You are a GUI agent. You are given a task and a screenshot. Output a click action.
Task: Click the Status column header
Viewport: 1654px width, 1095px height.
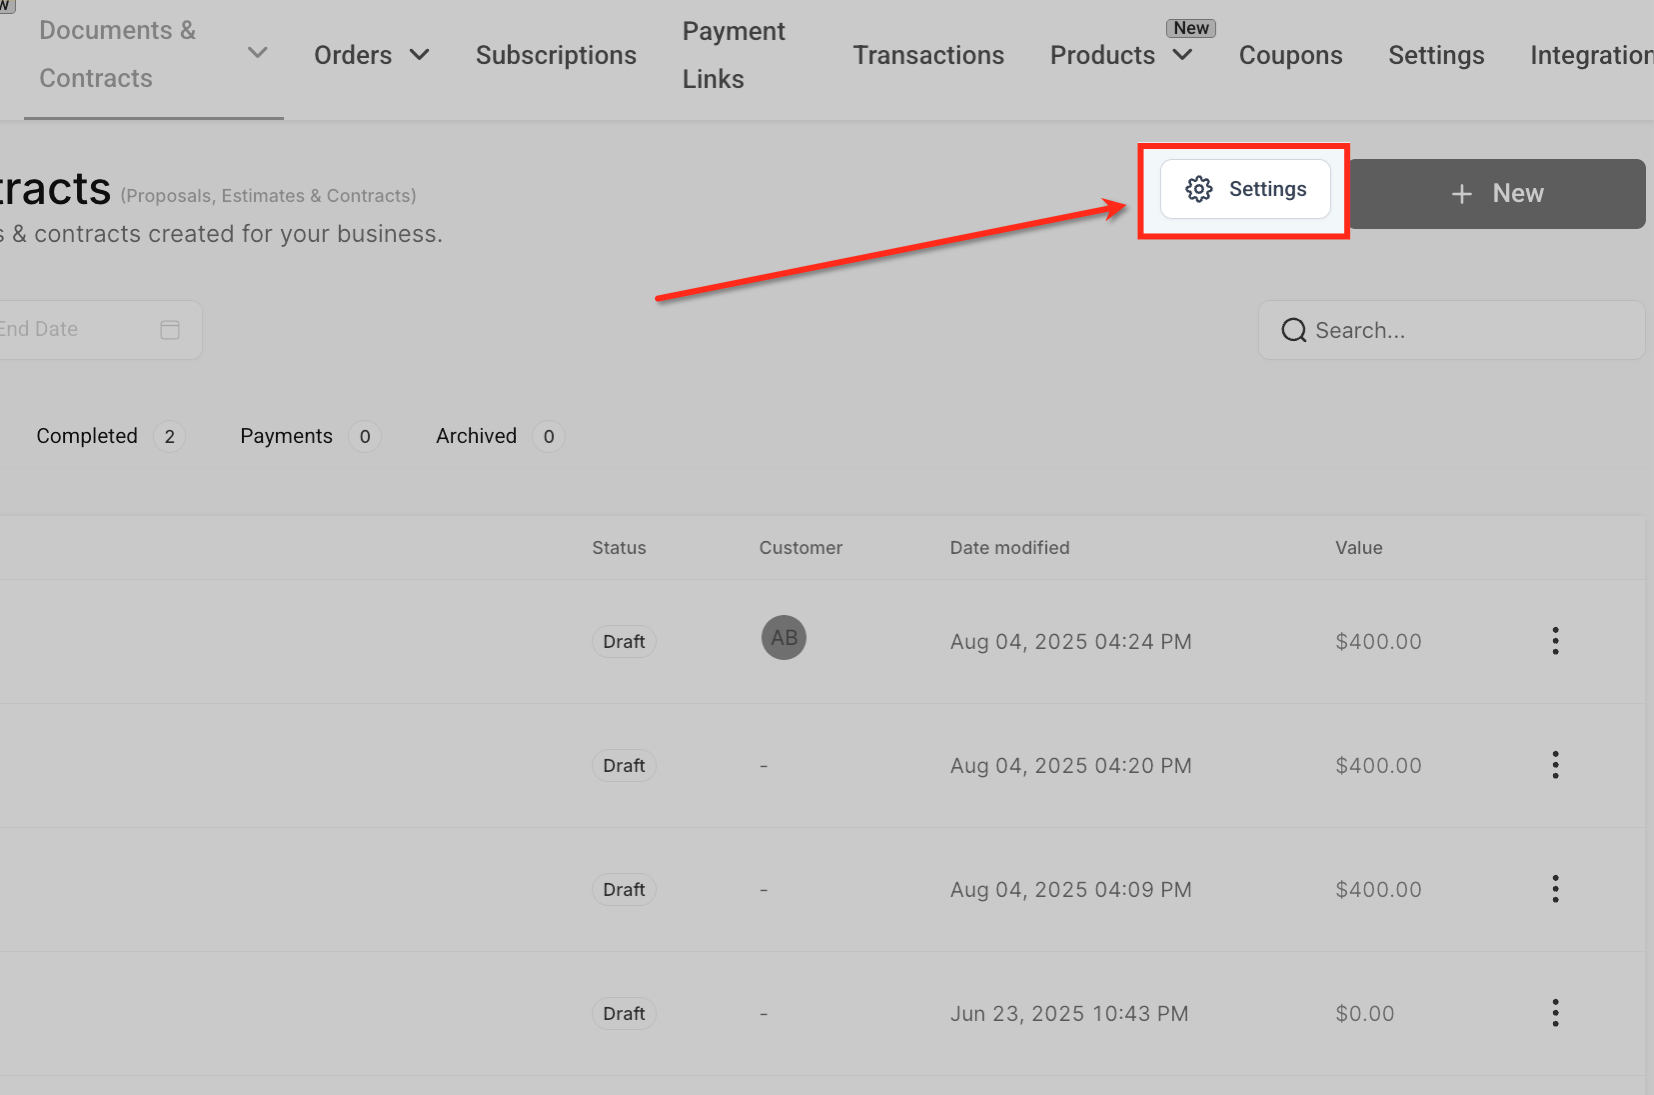click(619, 548)
